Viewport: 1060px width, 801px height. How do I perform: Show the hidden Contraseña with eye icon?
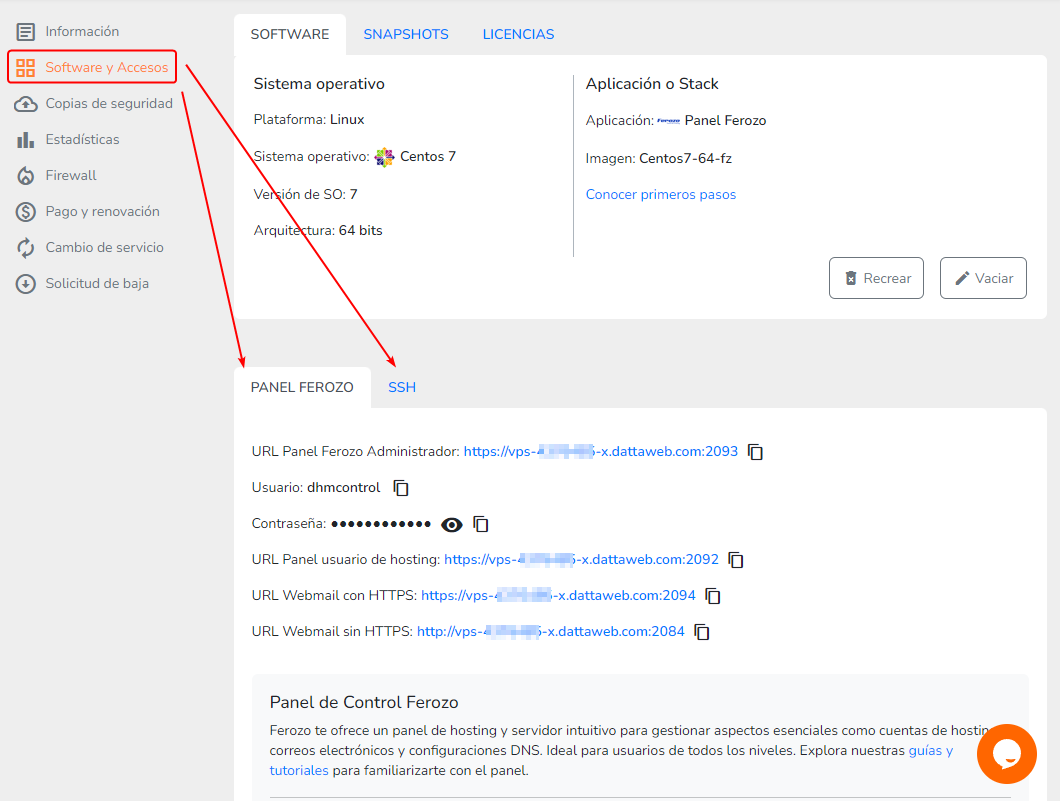tap(452, 525)
